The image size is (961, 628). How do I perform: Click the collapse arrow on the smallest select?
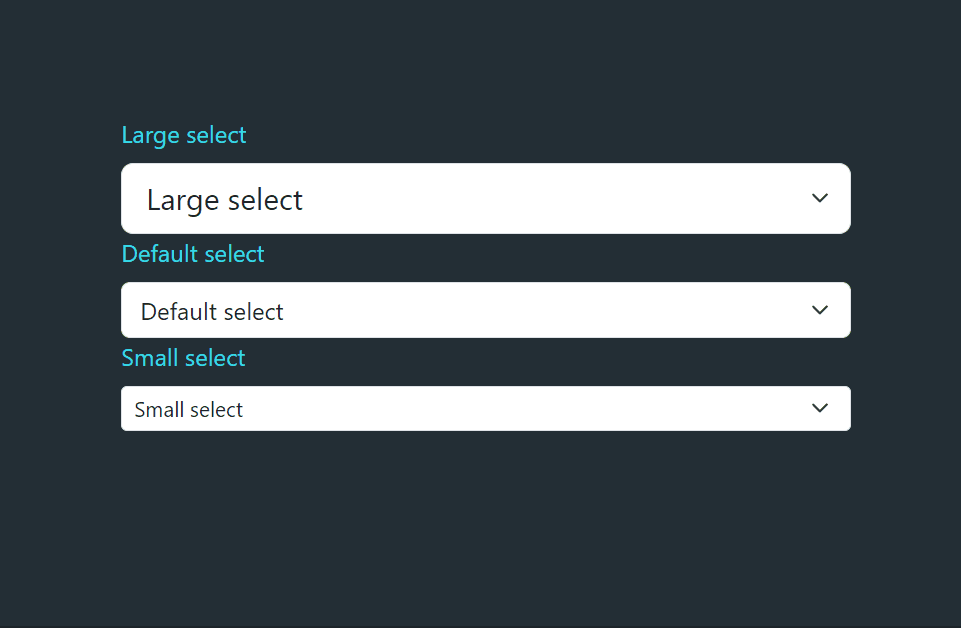click(x=819, y=408)
